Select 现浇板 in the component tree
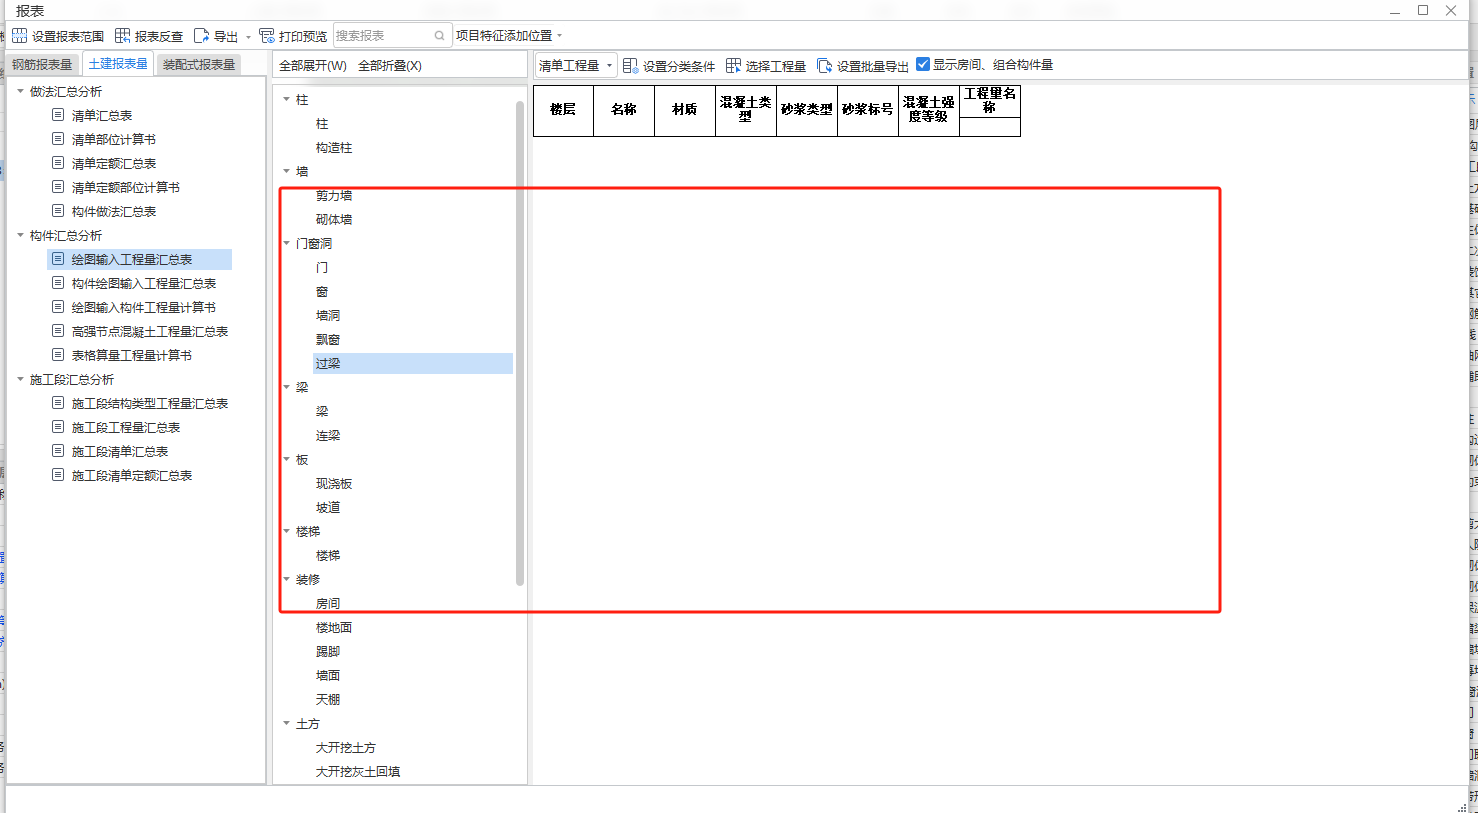1478x813 pixels. 334,483
